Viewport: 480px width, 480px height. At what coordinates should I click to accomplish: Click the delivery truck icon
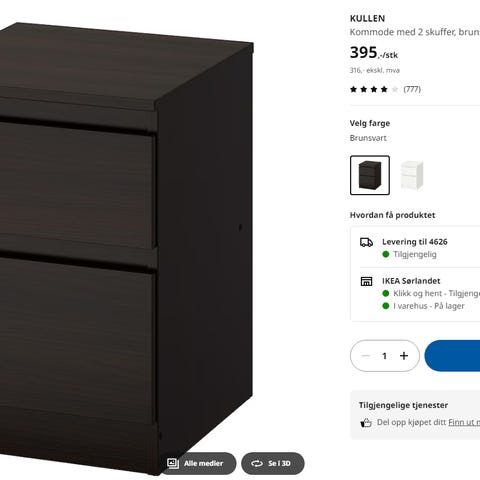(366, 242)
